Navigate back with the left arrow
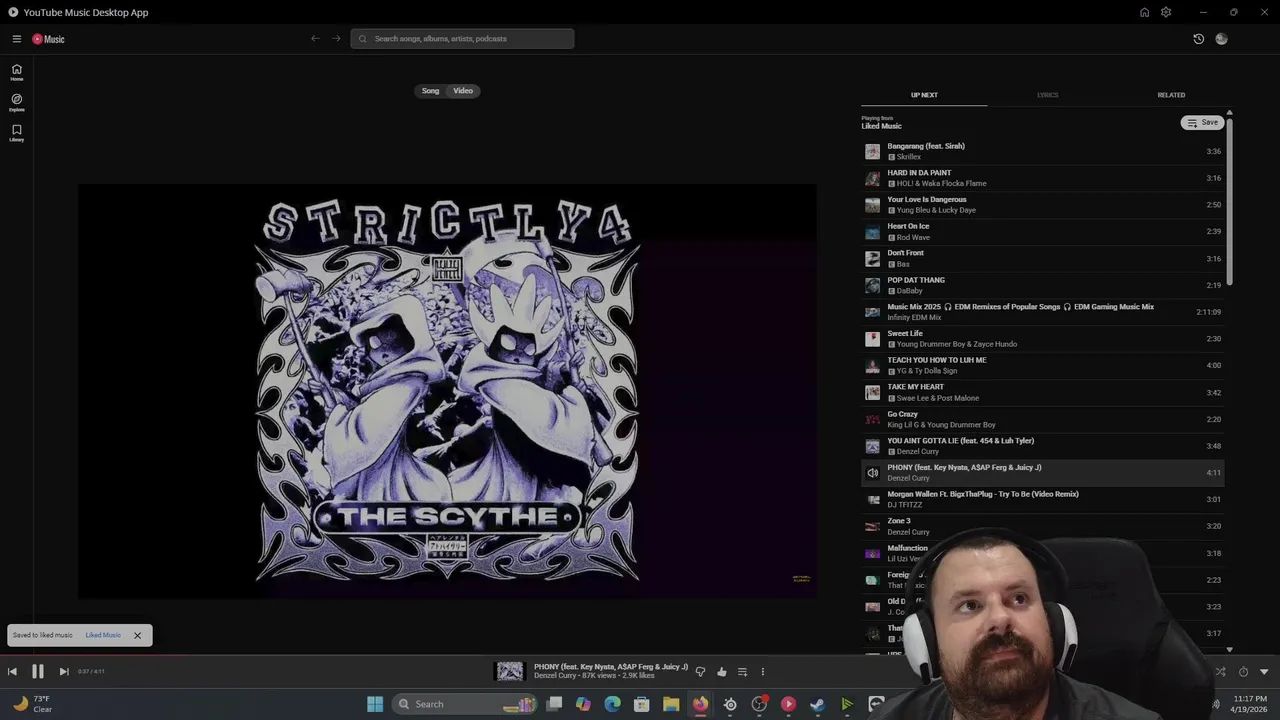This screenshot has width=1280, height=720. pyautogui.click(x=315, y=39)
